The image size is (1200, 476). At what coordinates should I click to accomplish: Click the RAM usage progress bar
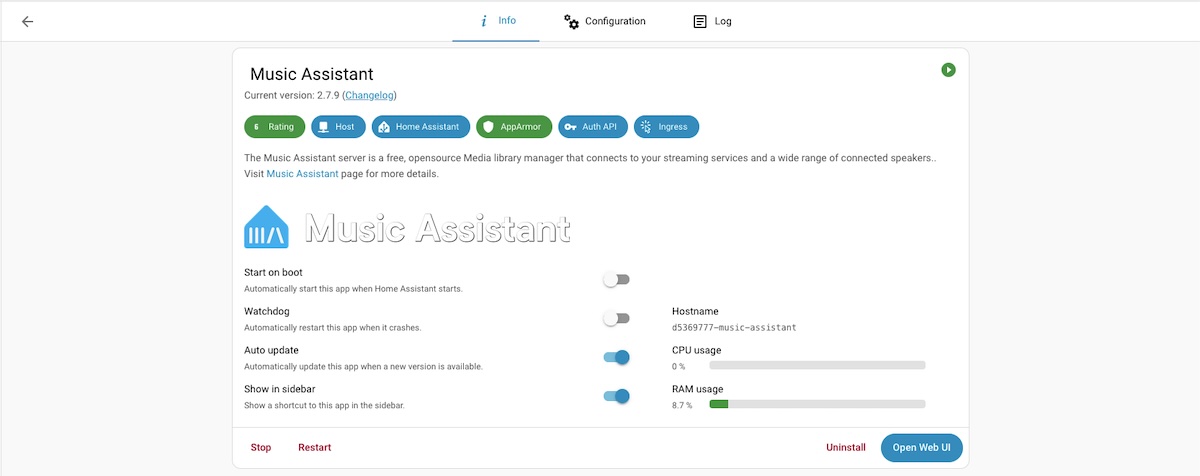[817, 404]
